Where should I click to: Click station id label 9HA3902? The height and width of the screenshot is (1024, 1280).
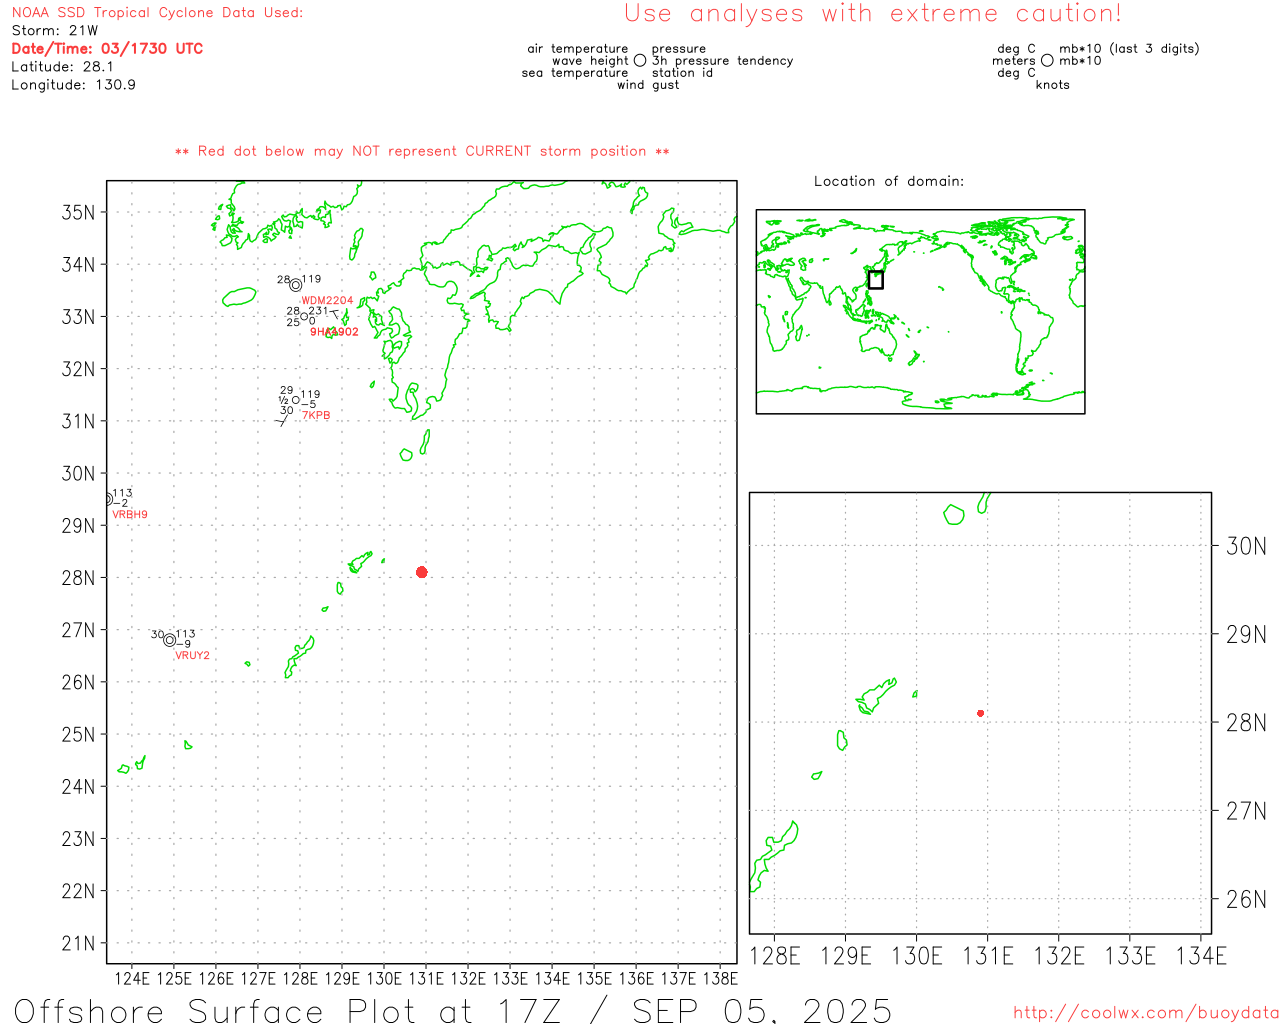[334, 332]
